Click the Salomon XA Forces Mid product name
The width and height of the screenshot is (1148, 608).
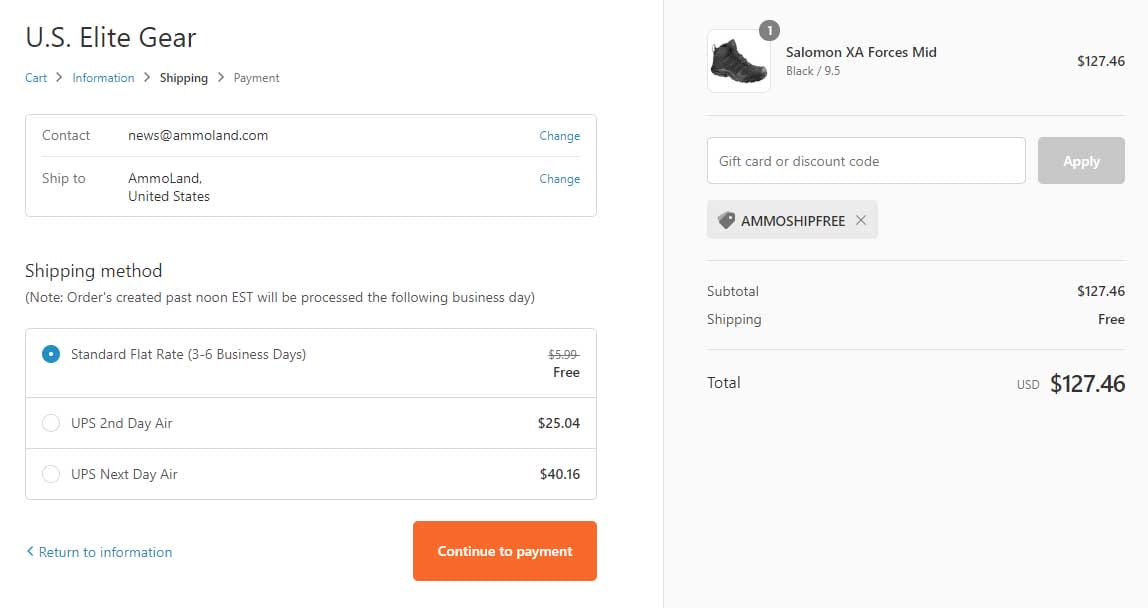pyautogui.click(x=861, y=52)
